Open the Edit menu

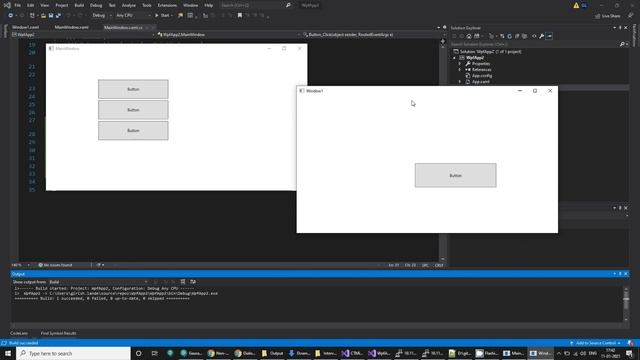point(31,5)
